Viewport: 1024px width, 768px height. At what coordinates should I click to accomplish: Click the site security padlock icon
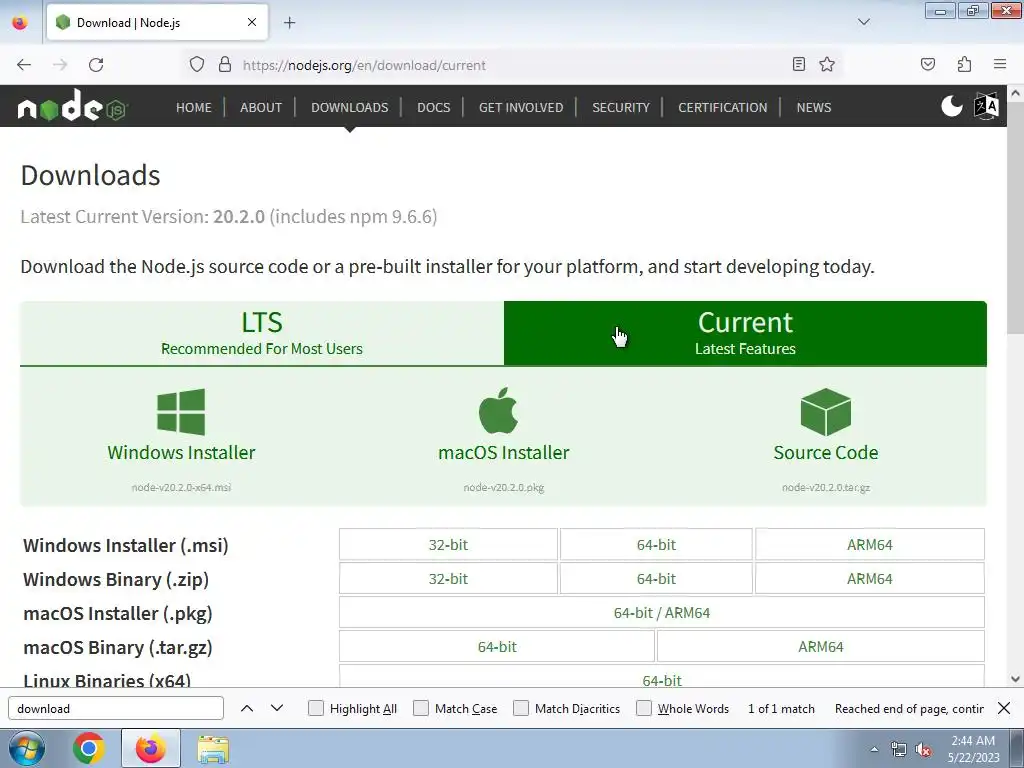[225, 65]
